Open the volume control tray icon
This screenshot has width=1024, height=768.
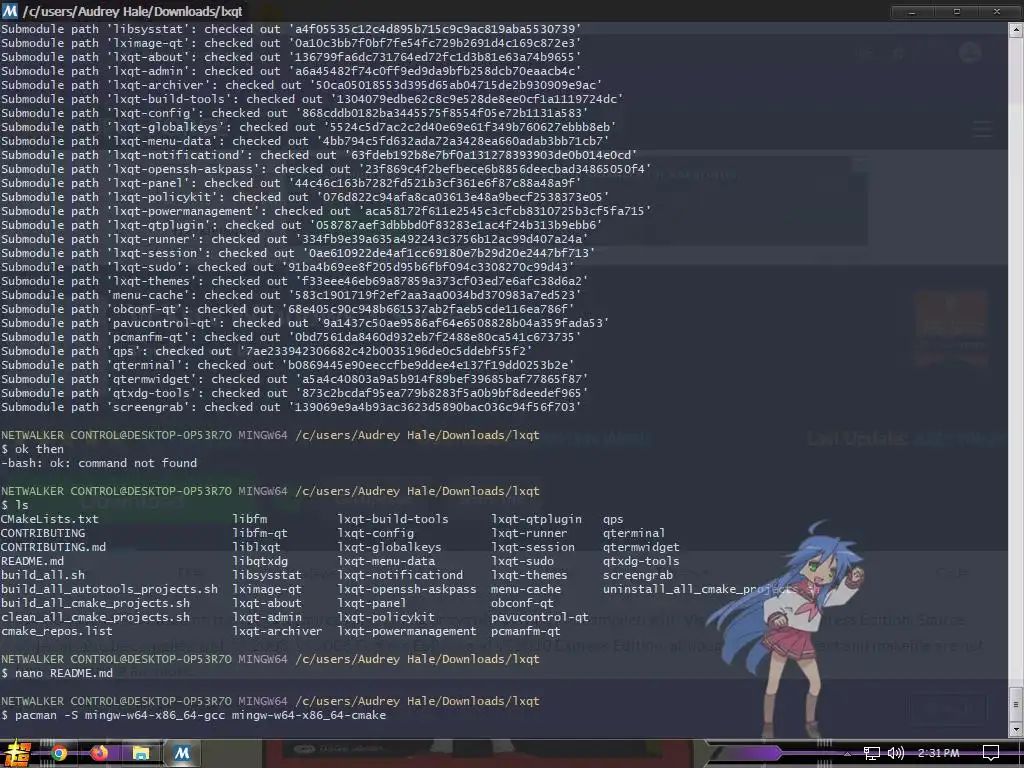click(896, 754)
